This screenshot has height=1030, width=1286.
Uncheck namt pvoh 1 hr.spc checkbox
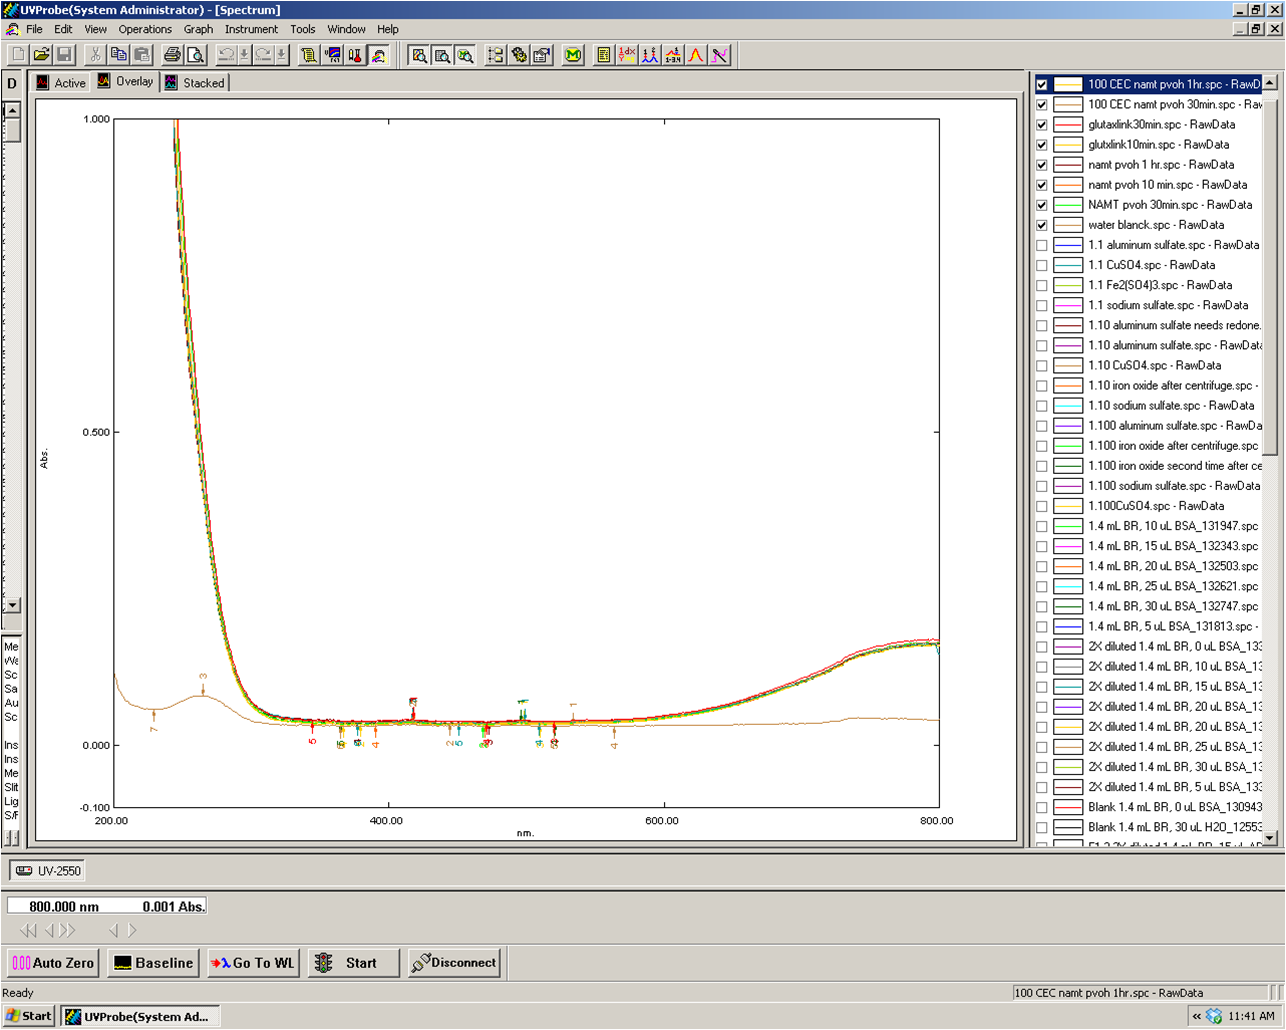pyautogui.click(x=1042, y=165)
